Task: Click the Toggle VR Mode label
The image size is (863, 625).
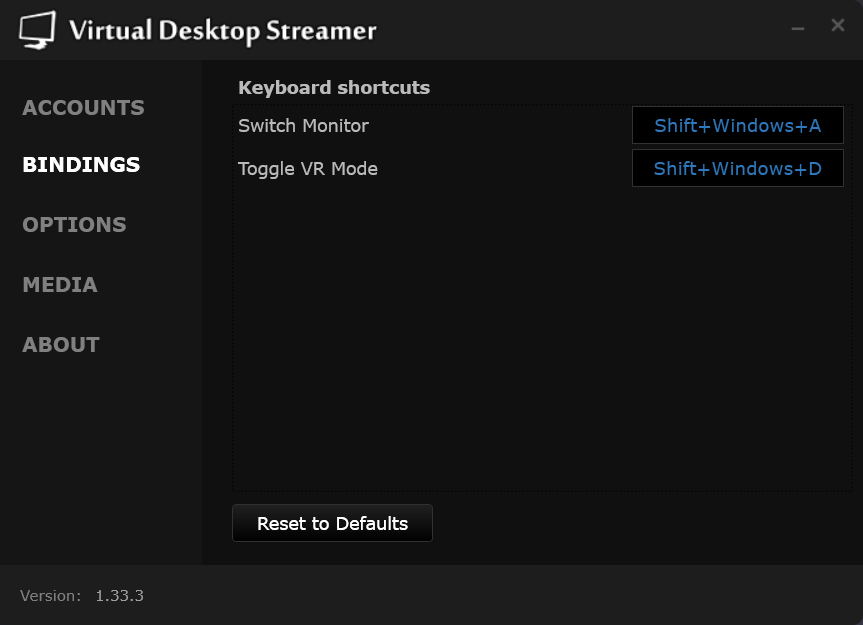Action: (308, 168)
